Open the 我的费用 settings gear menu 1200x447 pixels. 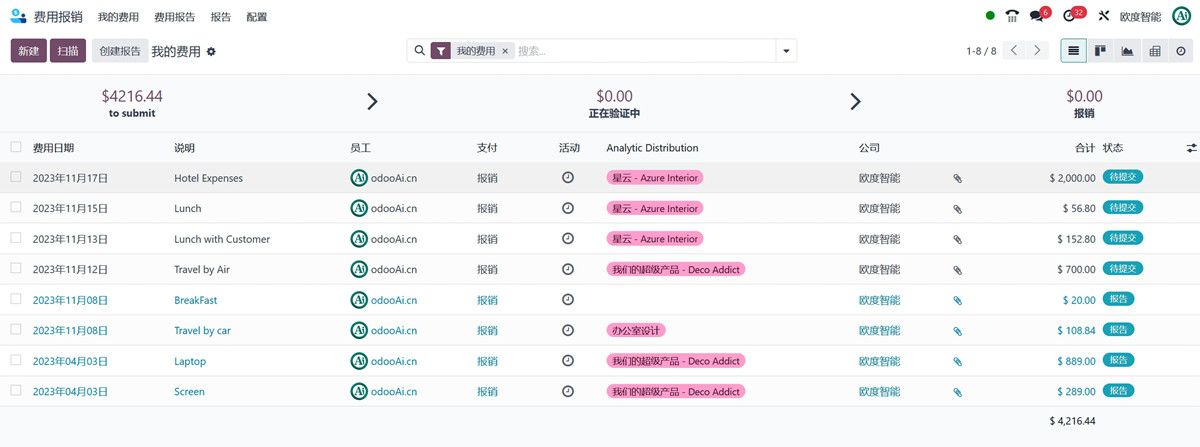tap(211, 51)
